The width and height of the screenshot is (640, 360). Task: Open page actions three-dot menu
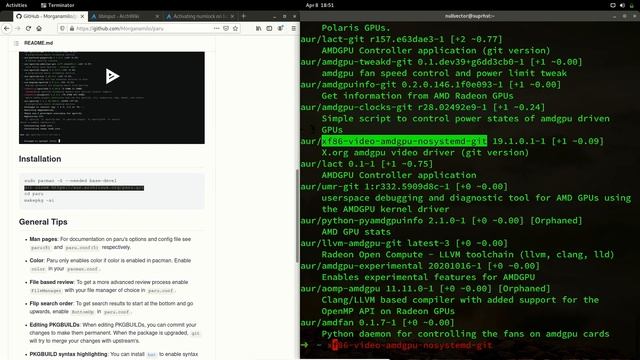pos(216,29)
